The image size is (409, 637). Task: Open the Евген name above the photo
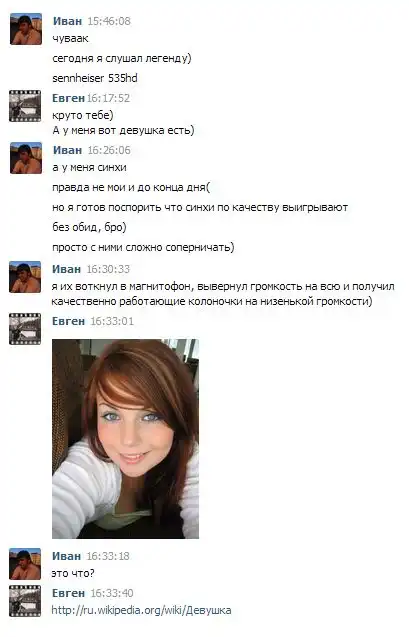(x=68, y=321)
